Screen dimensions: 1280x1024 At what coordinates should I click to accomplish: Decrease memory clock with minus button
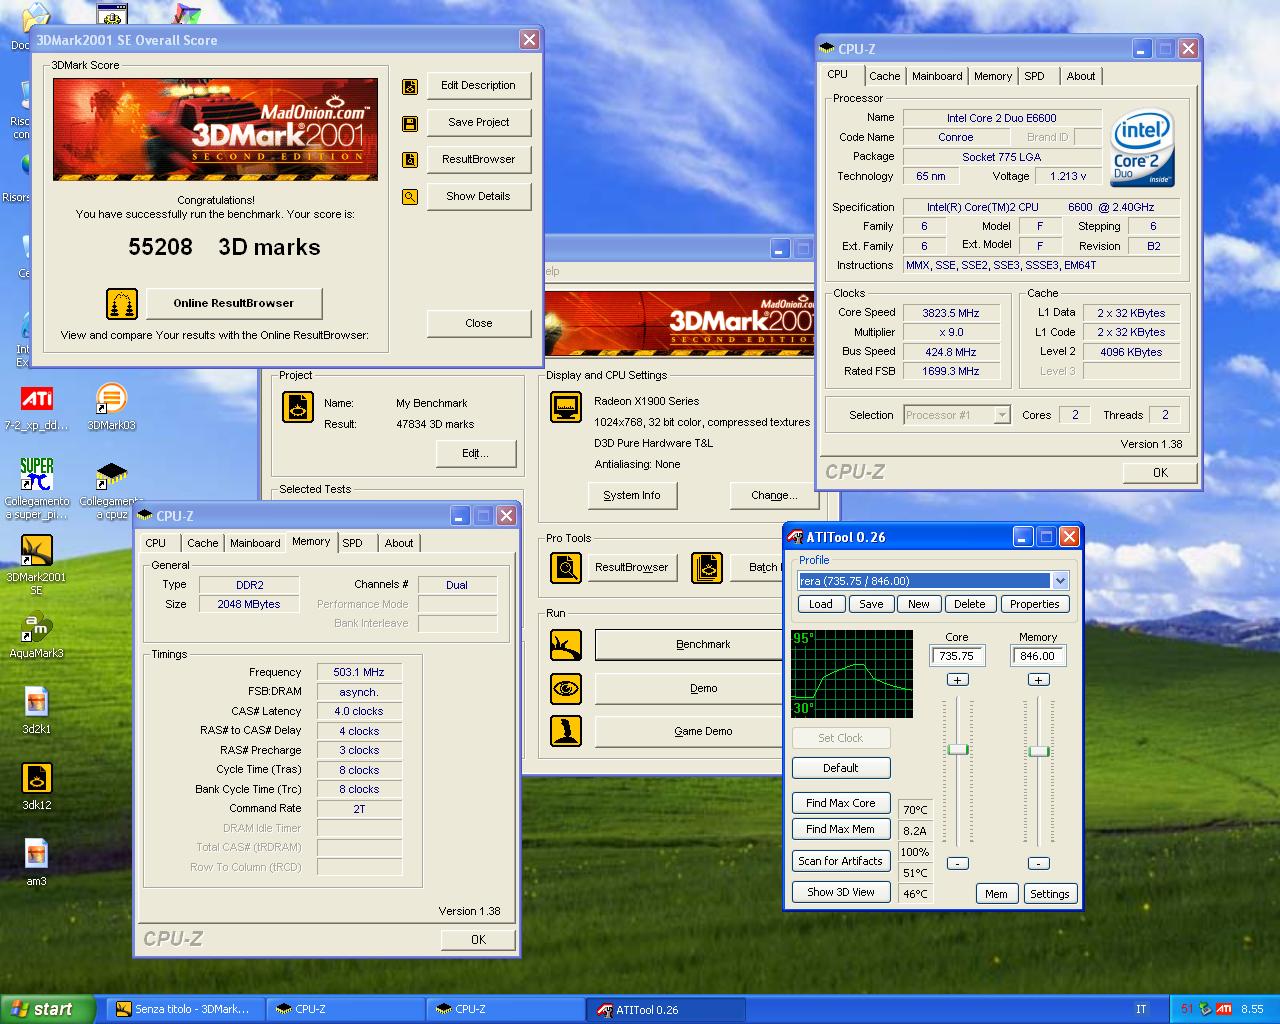[x=1038, y=863]
